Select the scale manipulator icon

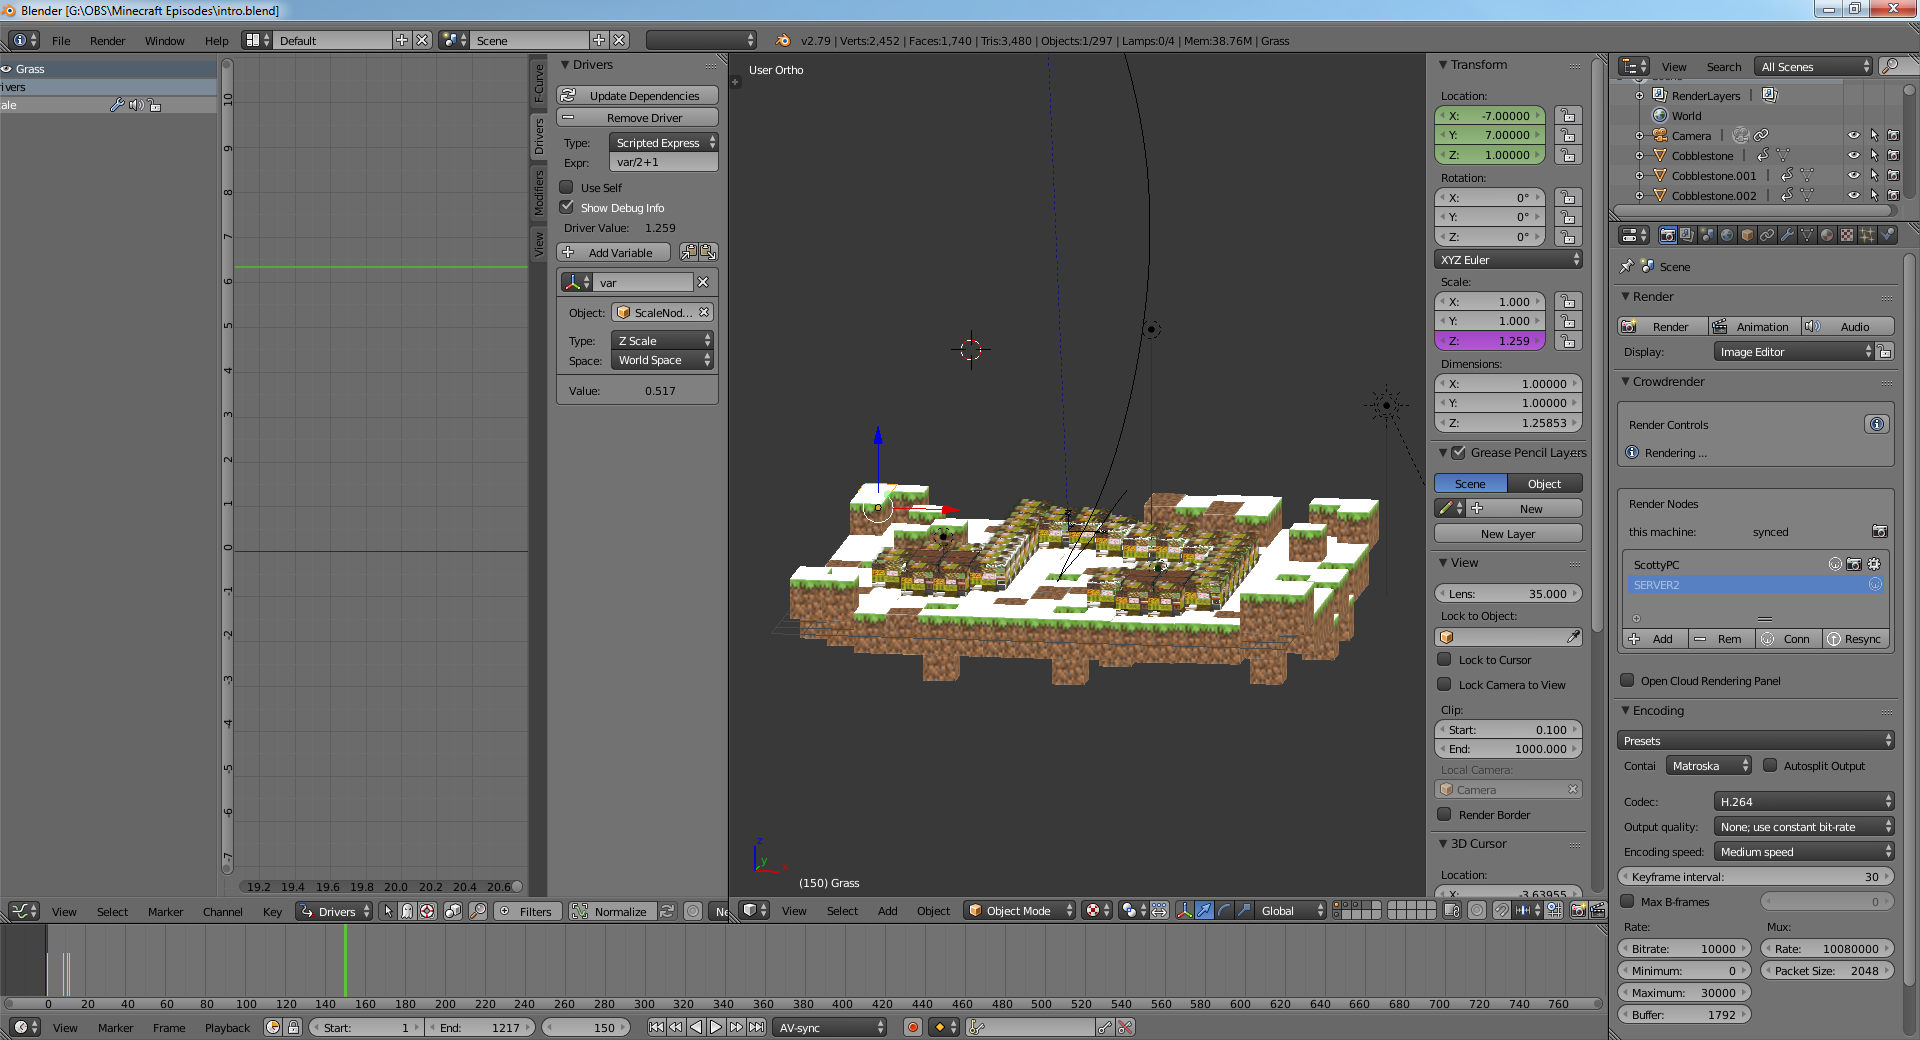[x=1244, y=910]
